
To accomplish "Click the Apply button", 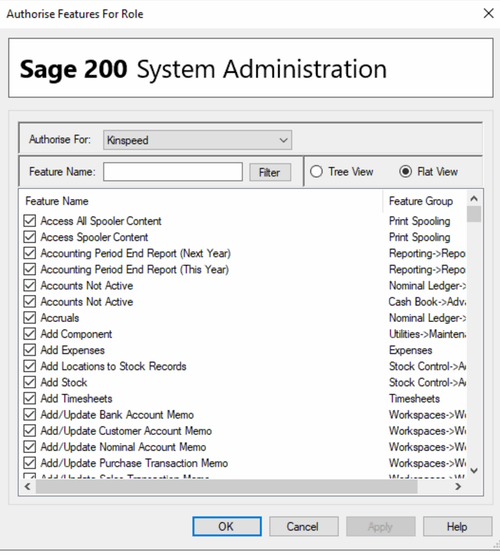I will click(x=380, y=526).
